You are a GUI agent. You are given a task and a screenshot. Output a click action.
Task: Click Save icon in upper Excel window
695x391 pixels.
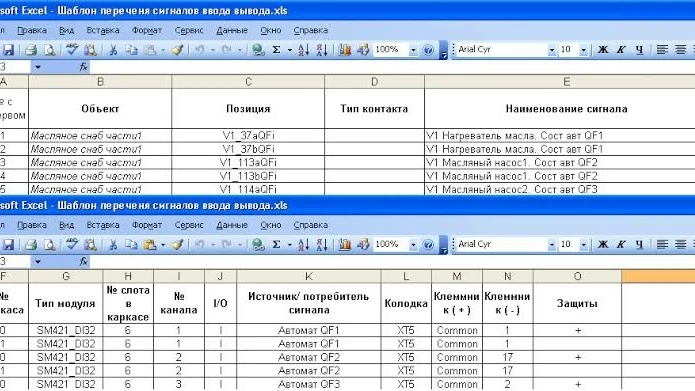(9, 50)
